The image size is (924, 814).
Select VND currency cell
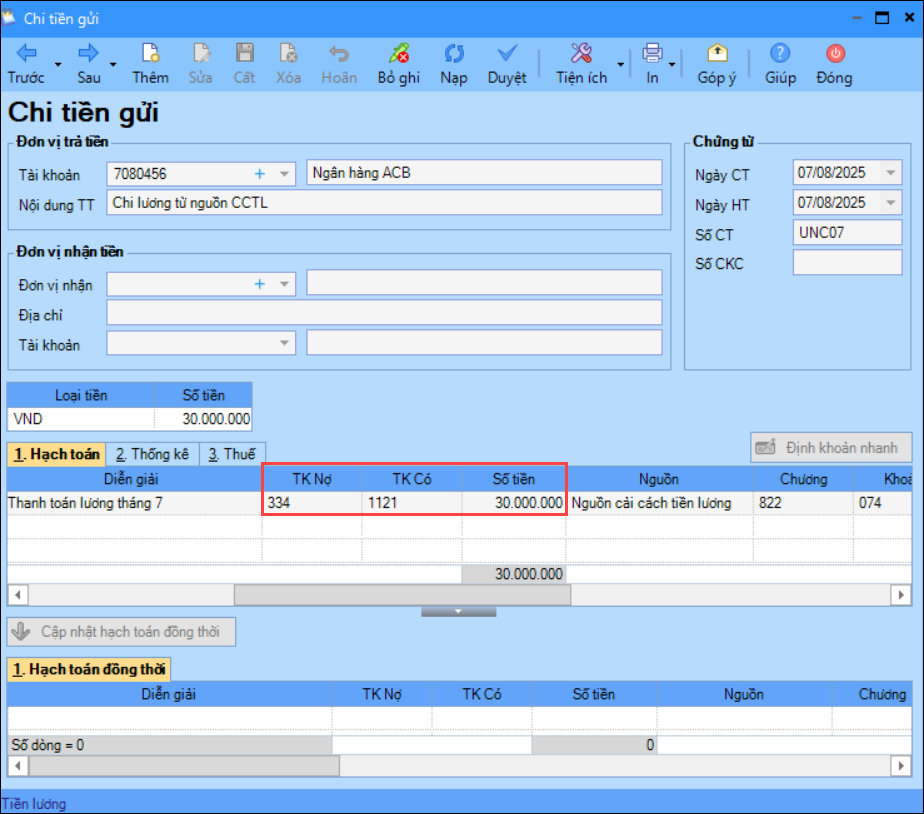(81, 419)
